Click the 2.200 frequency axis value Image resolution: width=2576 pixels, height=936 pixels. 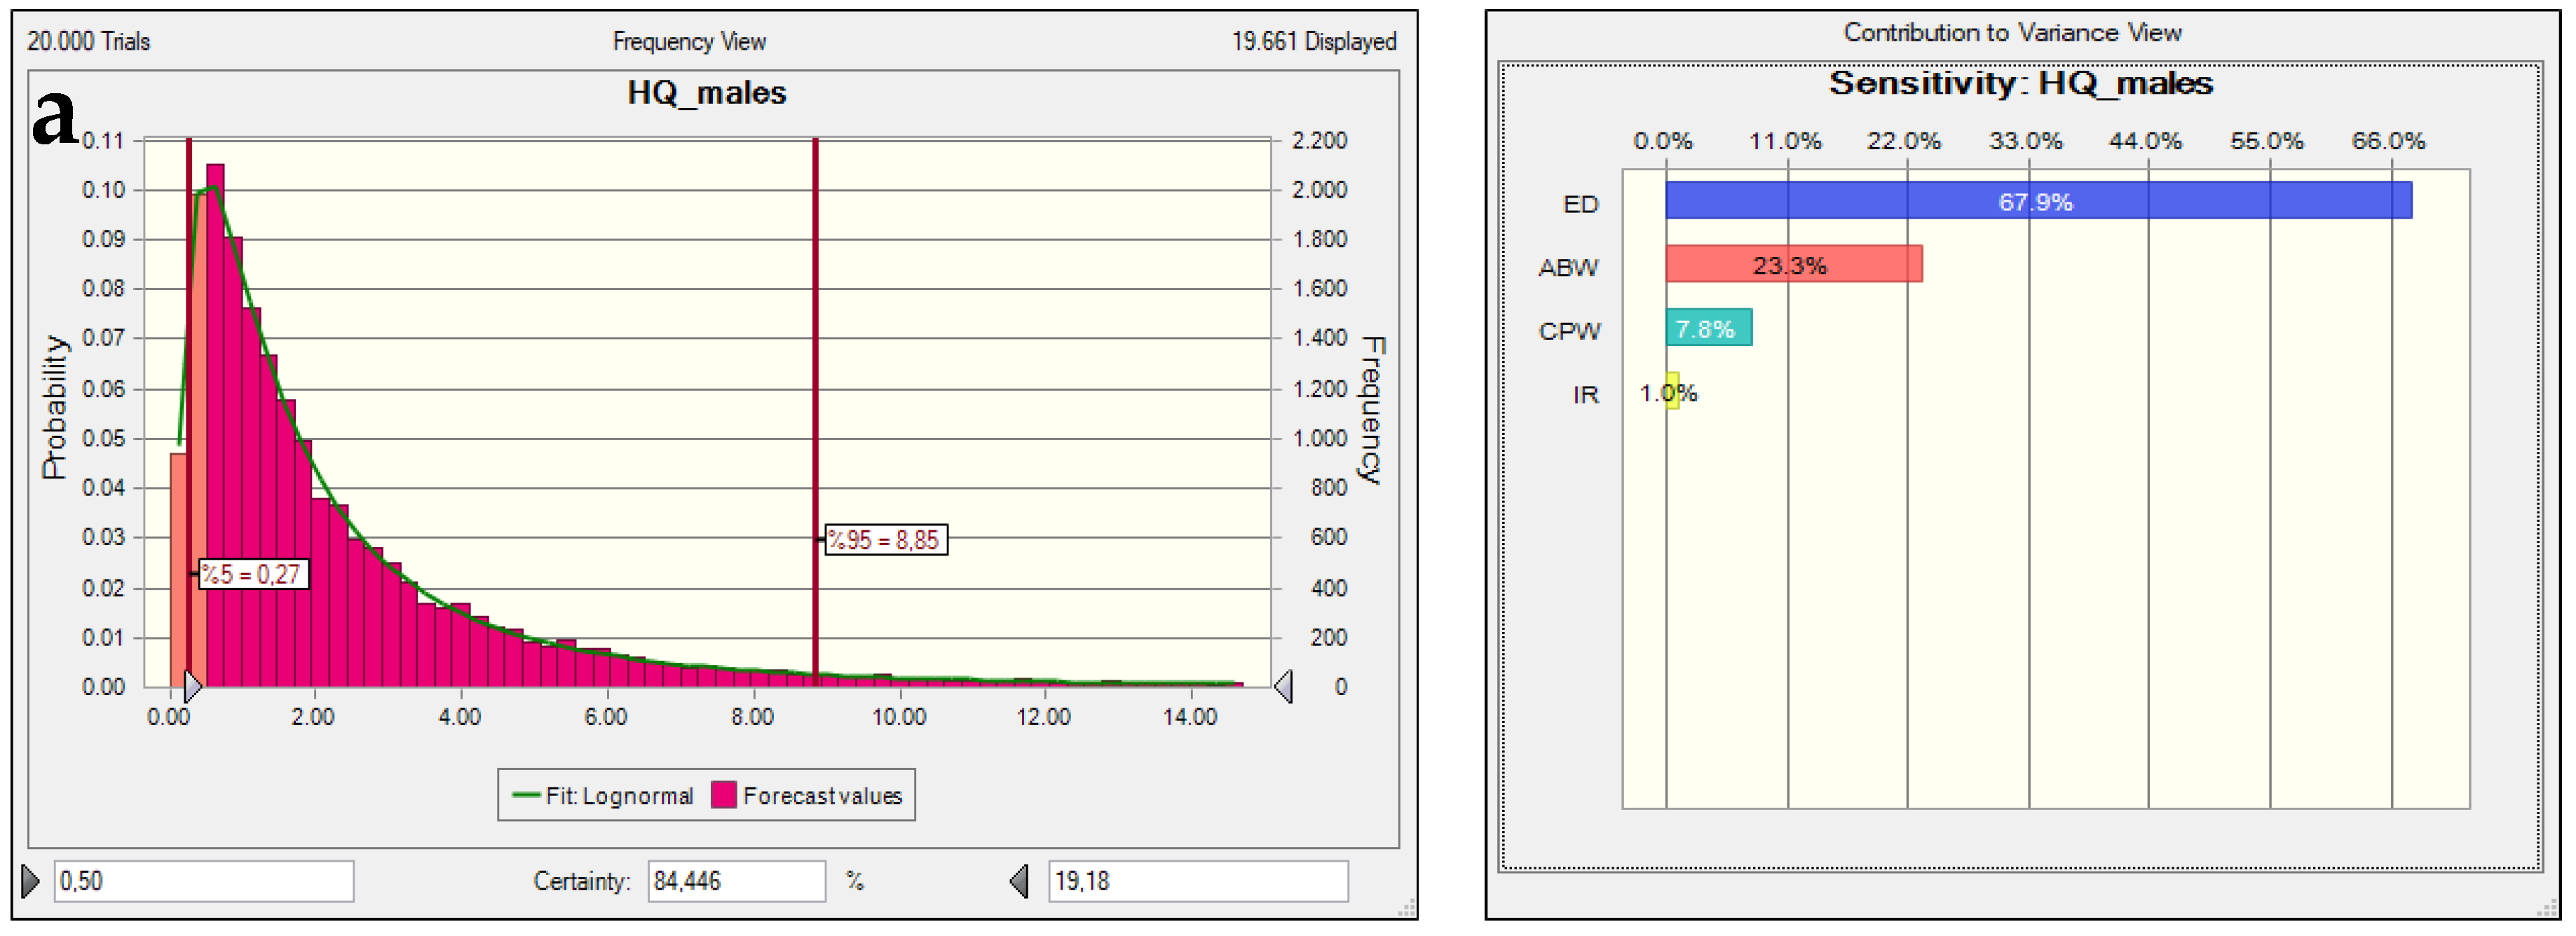pos(1319,141)
